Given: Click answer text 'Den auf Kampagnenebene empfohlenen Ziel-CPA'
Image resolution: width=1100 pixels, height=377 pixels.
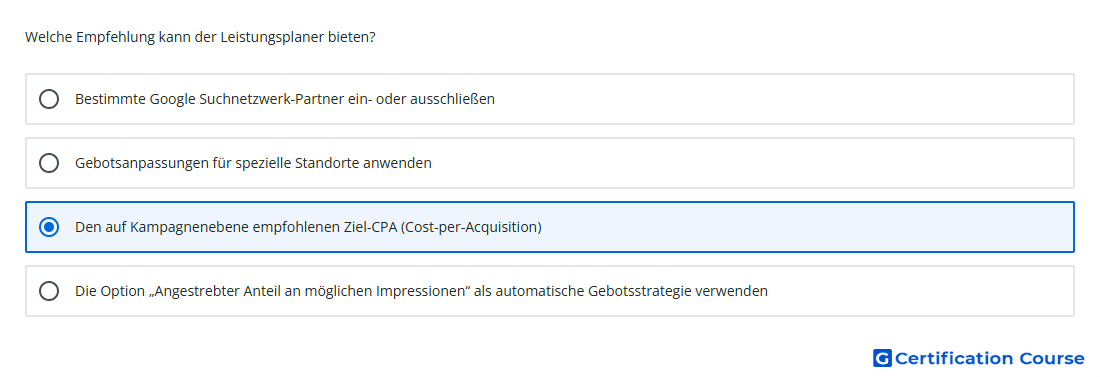Looking at the screenshot, I should tap(236, 227).
